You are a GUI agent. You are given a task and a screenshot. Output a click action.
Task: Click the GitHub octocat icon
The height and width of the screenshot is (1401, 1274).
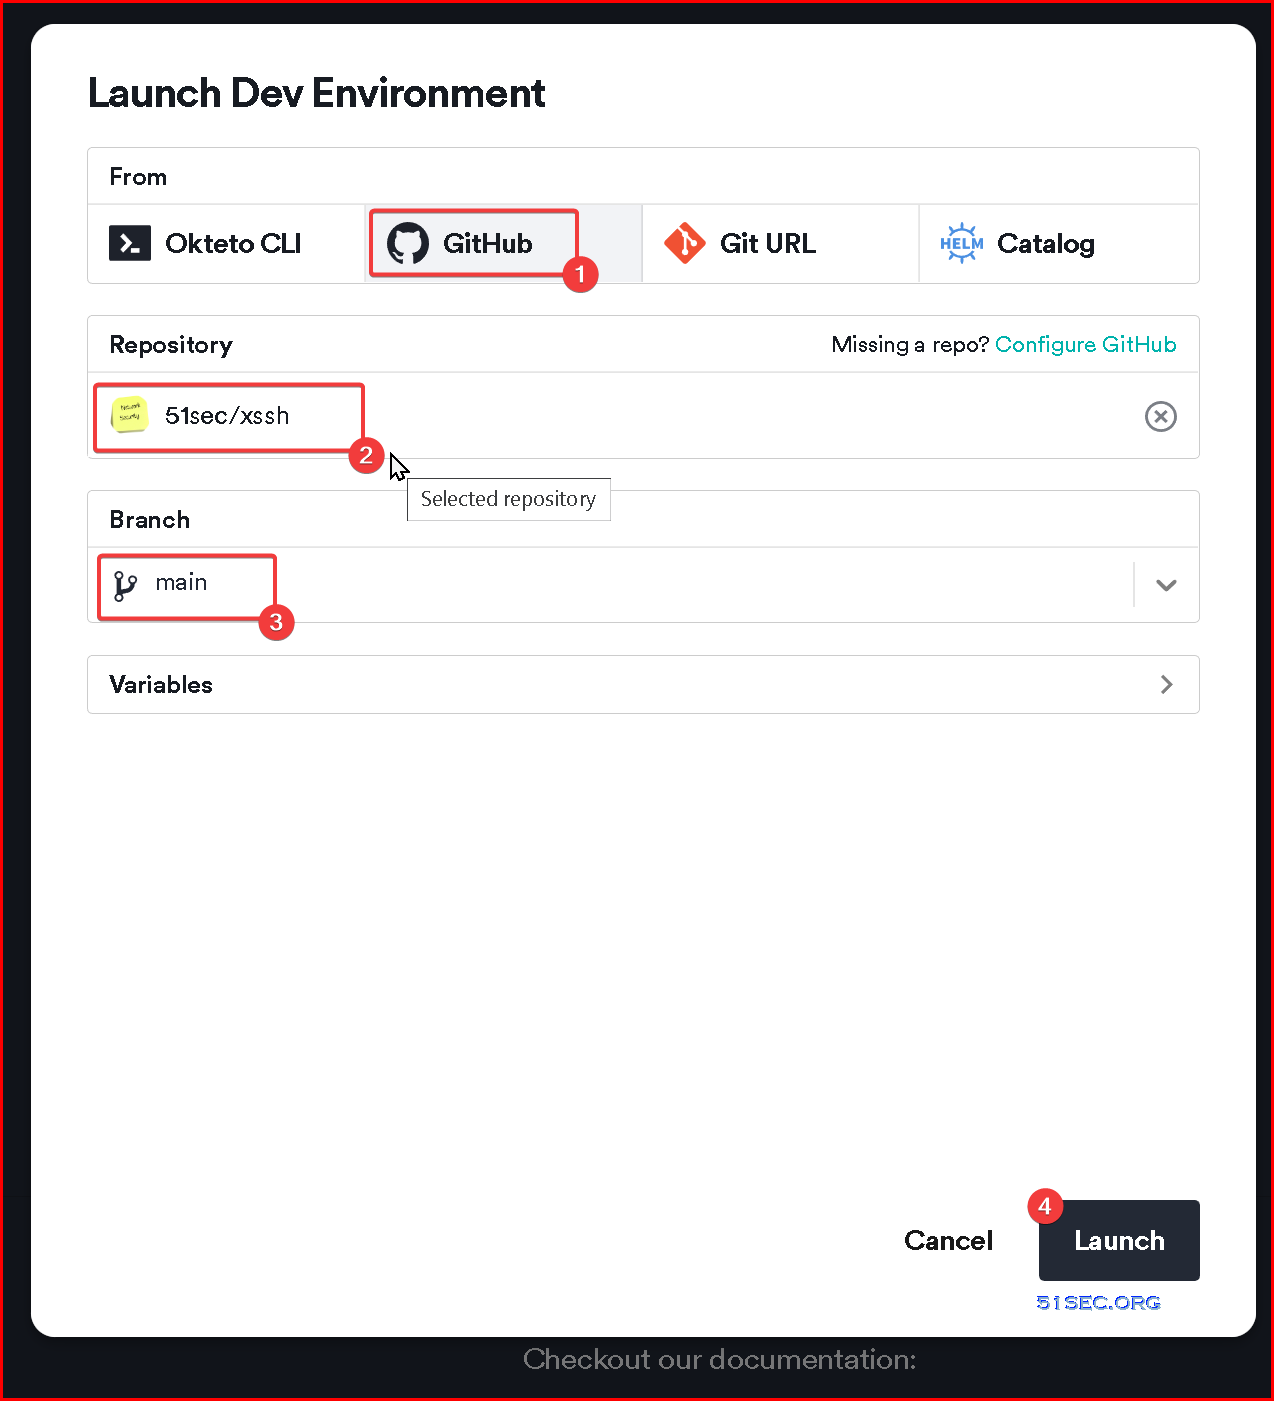click(x=408, y=244)
